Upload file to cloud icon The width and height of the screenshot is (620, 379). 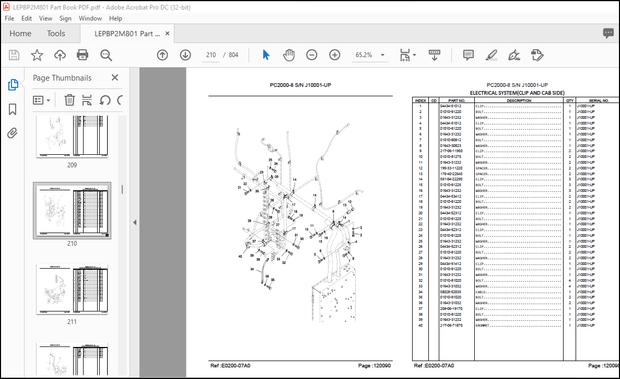click(60, 55)
